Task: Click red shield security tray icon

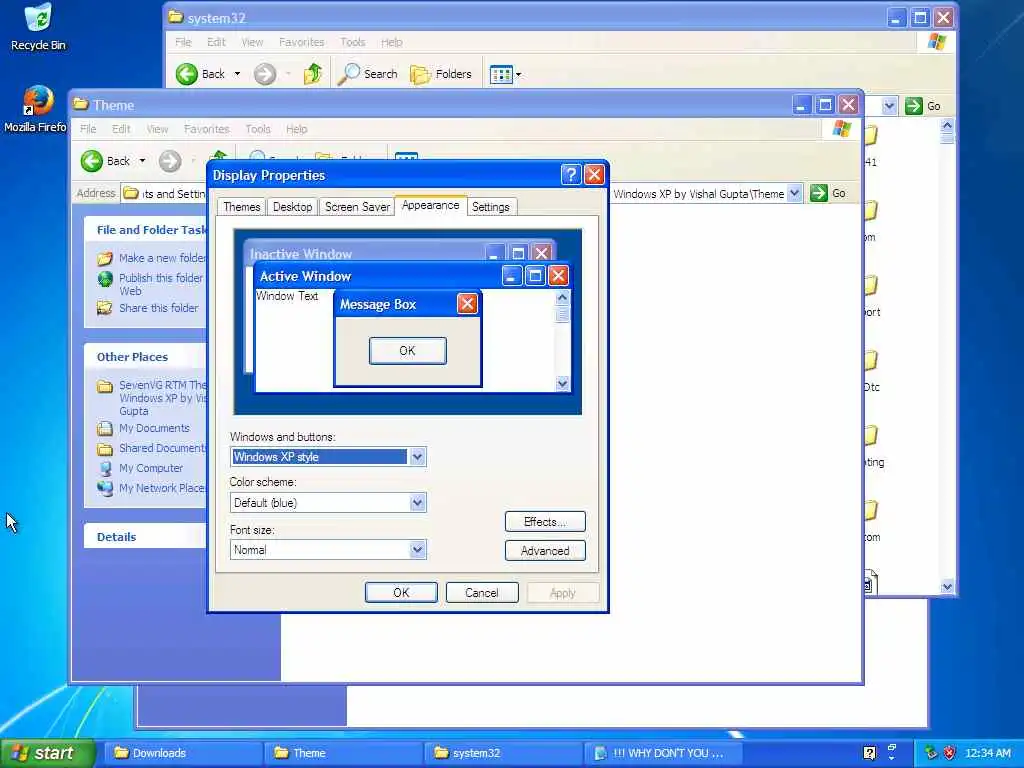Action: (950, 753)
